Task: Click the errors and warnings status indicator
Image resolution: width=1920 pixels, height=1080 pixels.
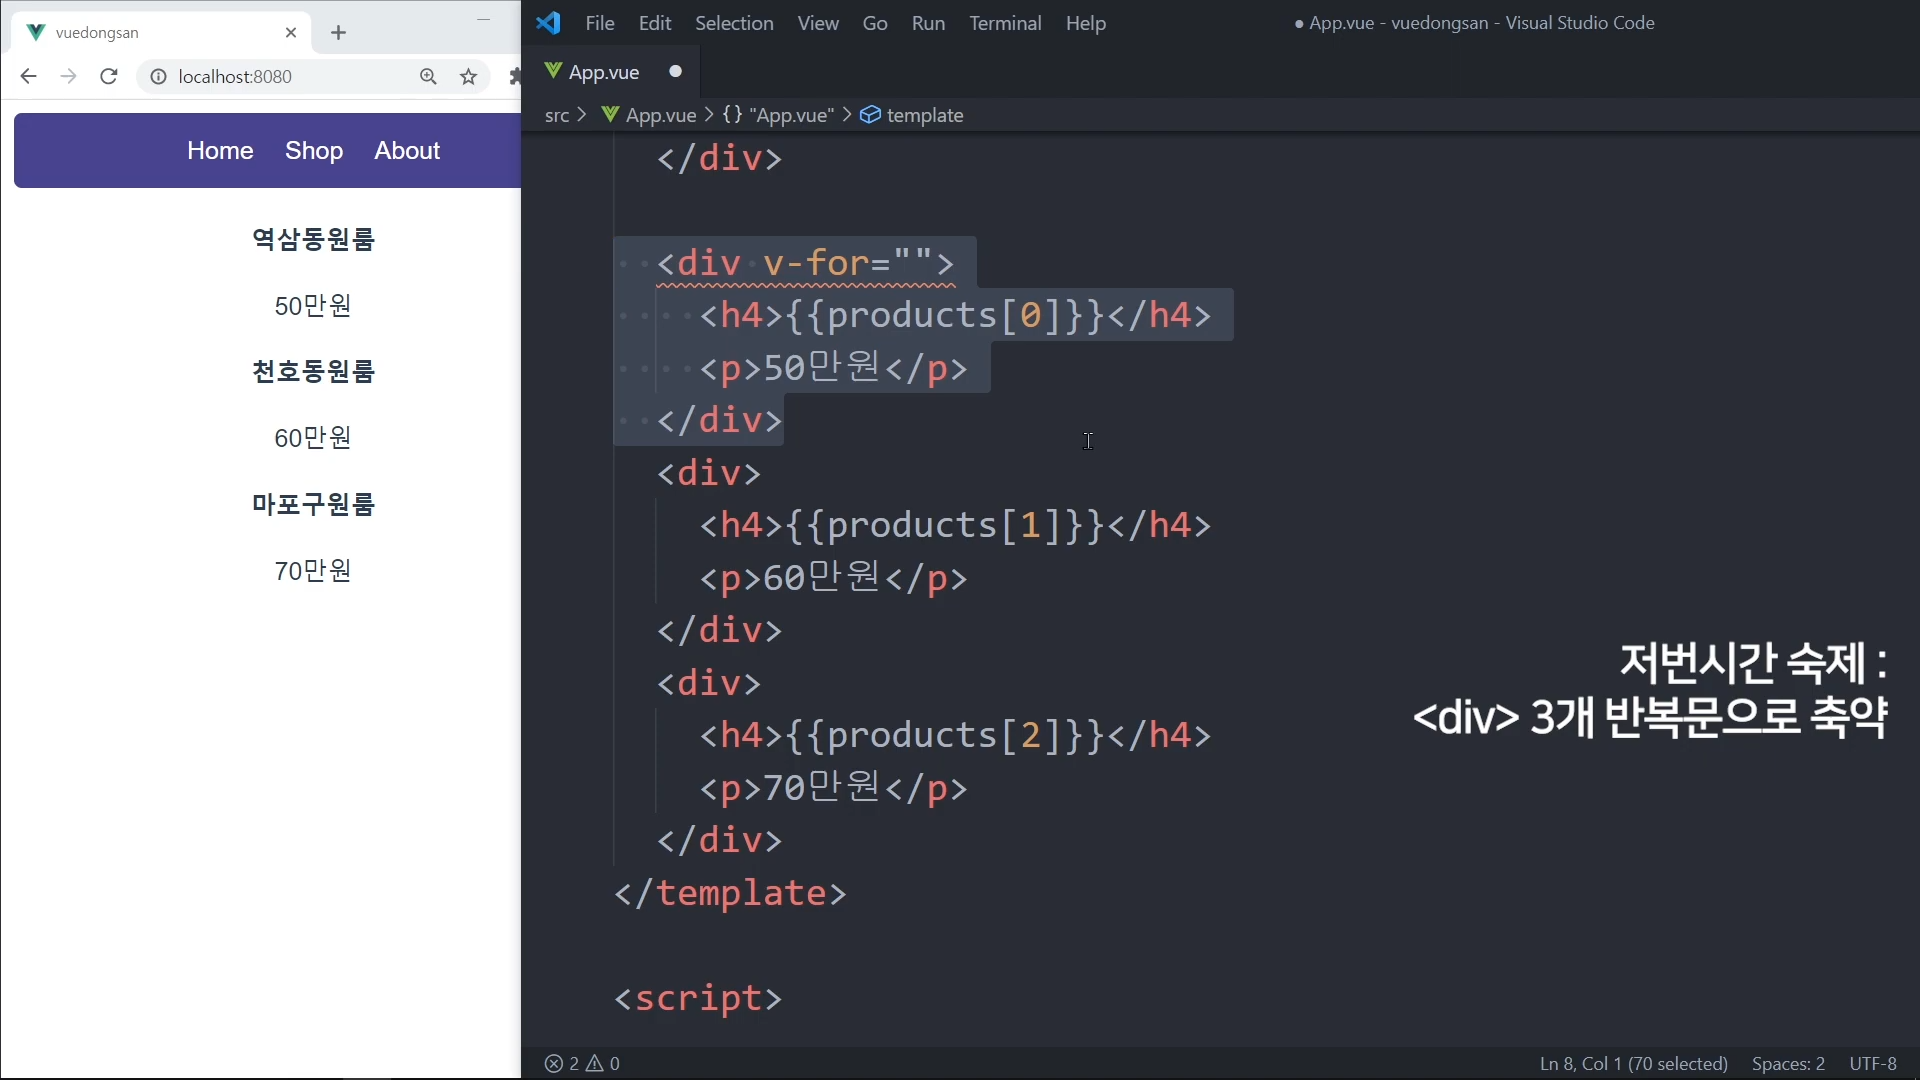Action: (x=582, y=1063)
